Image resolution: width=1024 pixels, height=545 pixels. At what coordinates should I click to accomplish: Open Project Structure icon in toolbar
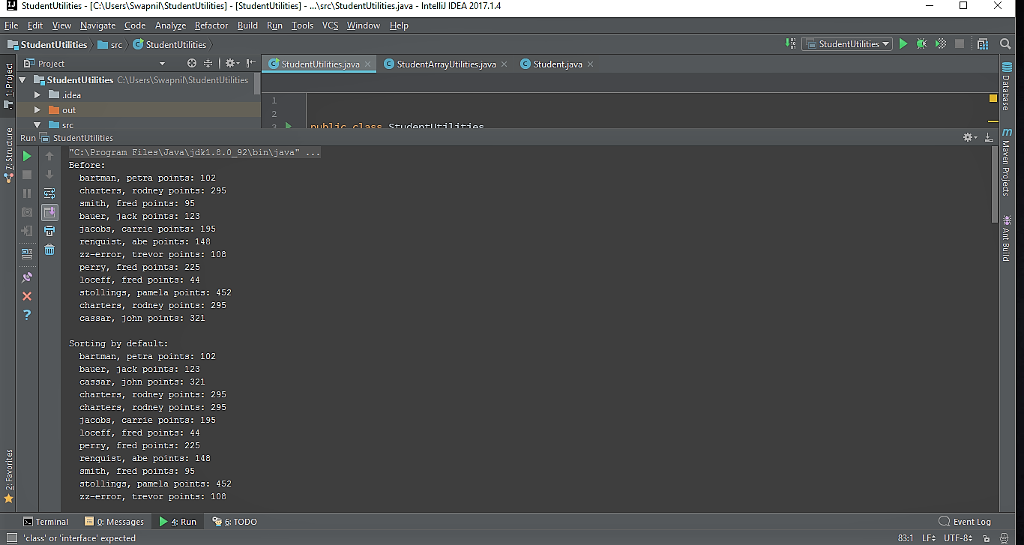[x=983, y=44]
